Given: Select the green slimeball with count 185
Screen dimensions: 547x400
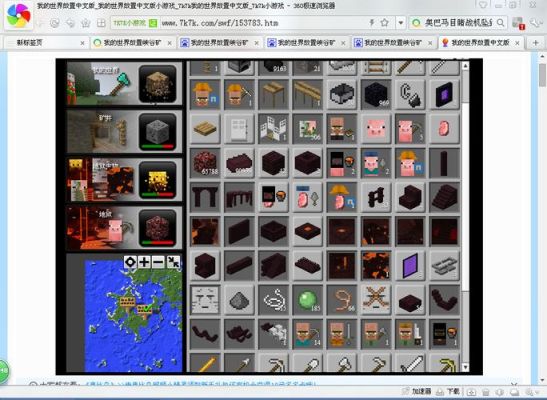Looking at the screenshot, I should (307, 300).
